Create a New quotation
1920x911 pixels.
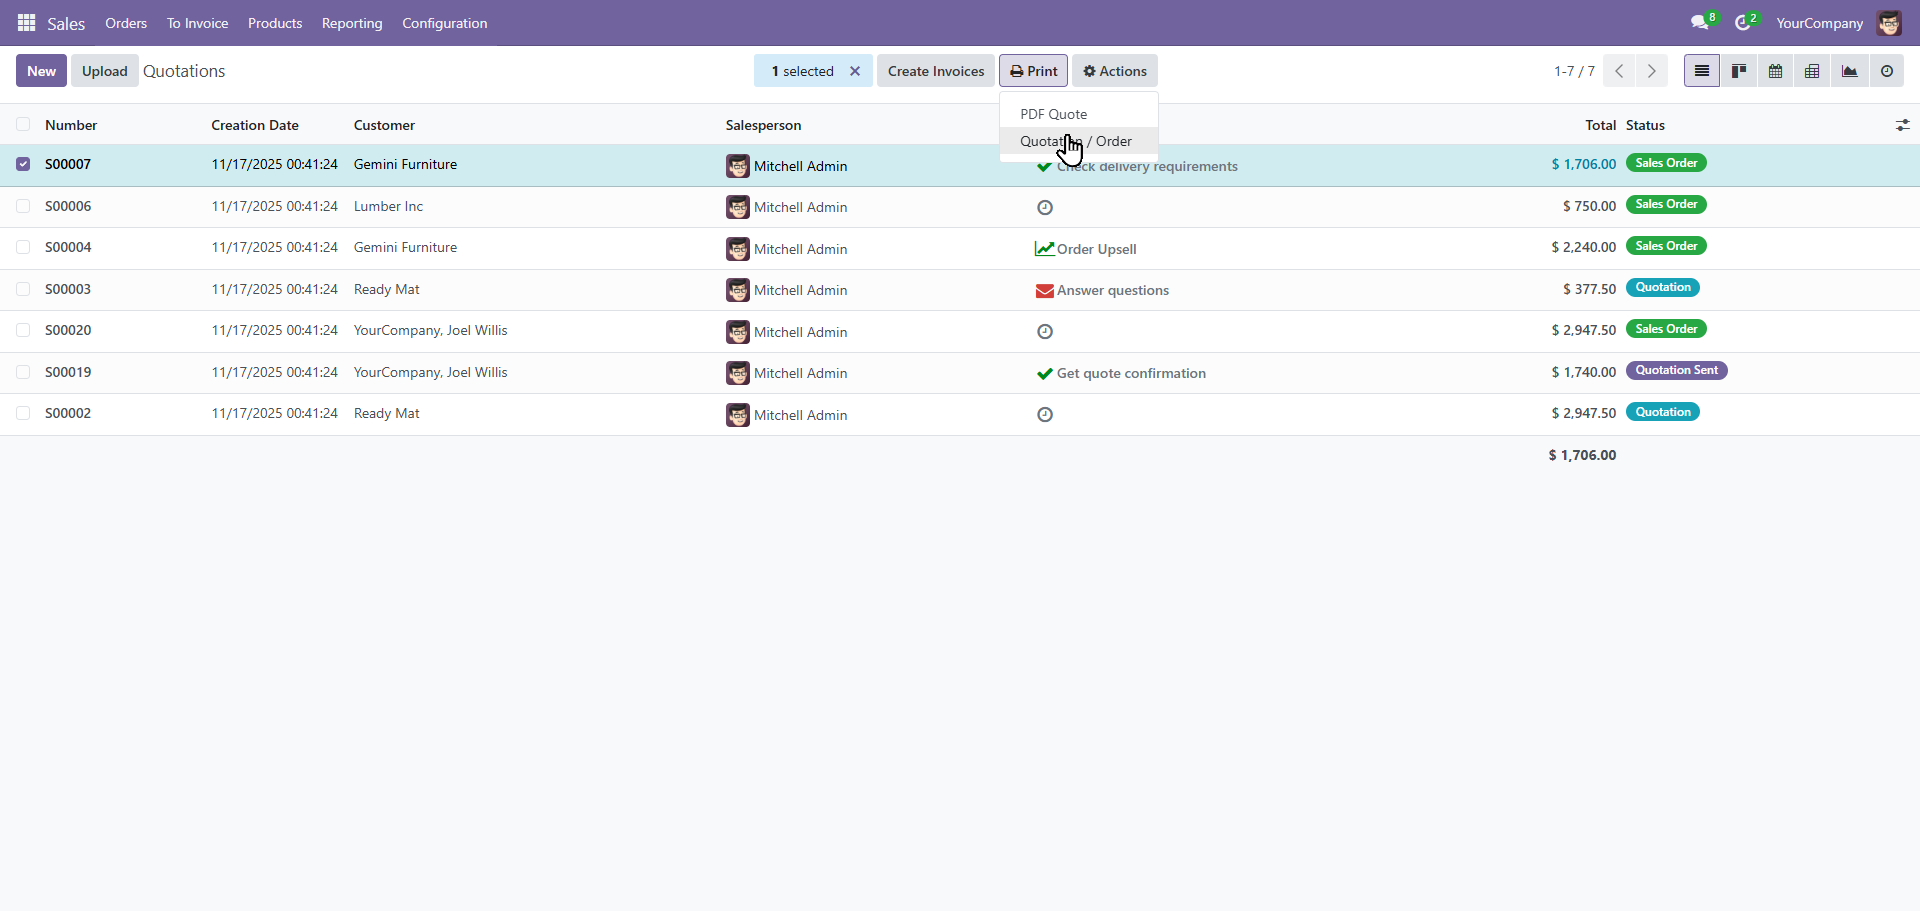coord(41,71)
